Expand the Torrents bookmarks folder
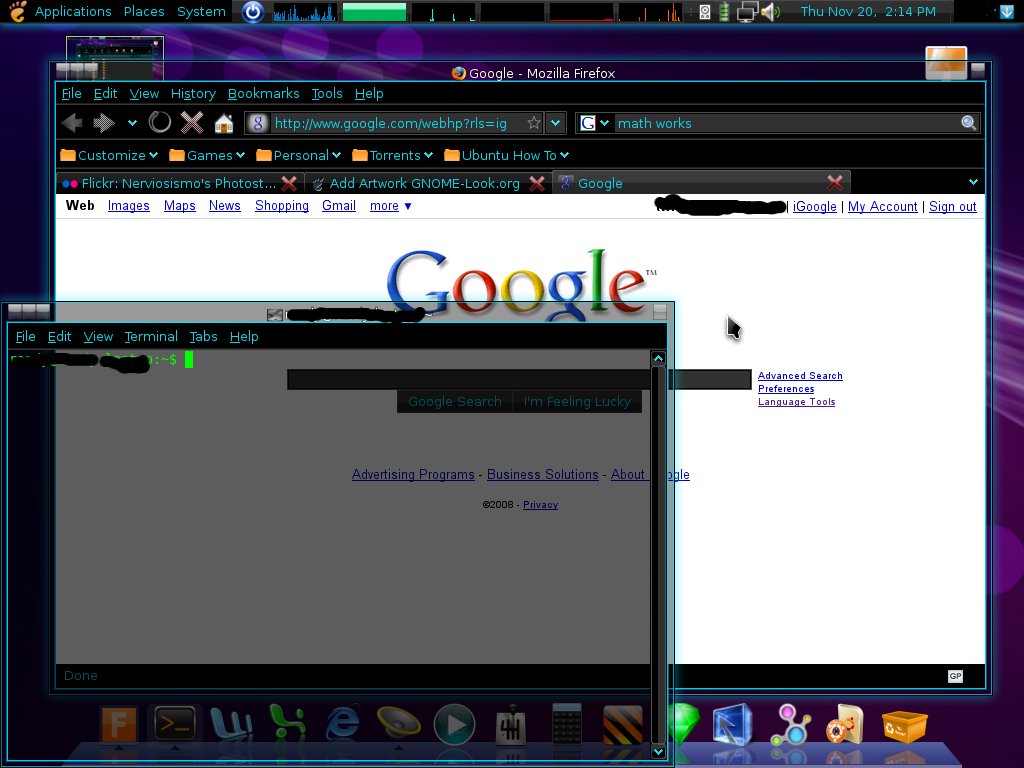 pos(392,155)
